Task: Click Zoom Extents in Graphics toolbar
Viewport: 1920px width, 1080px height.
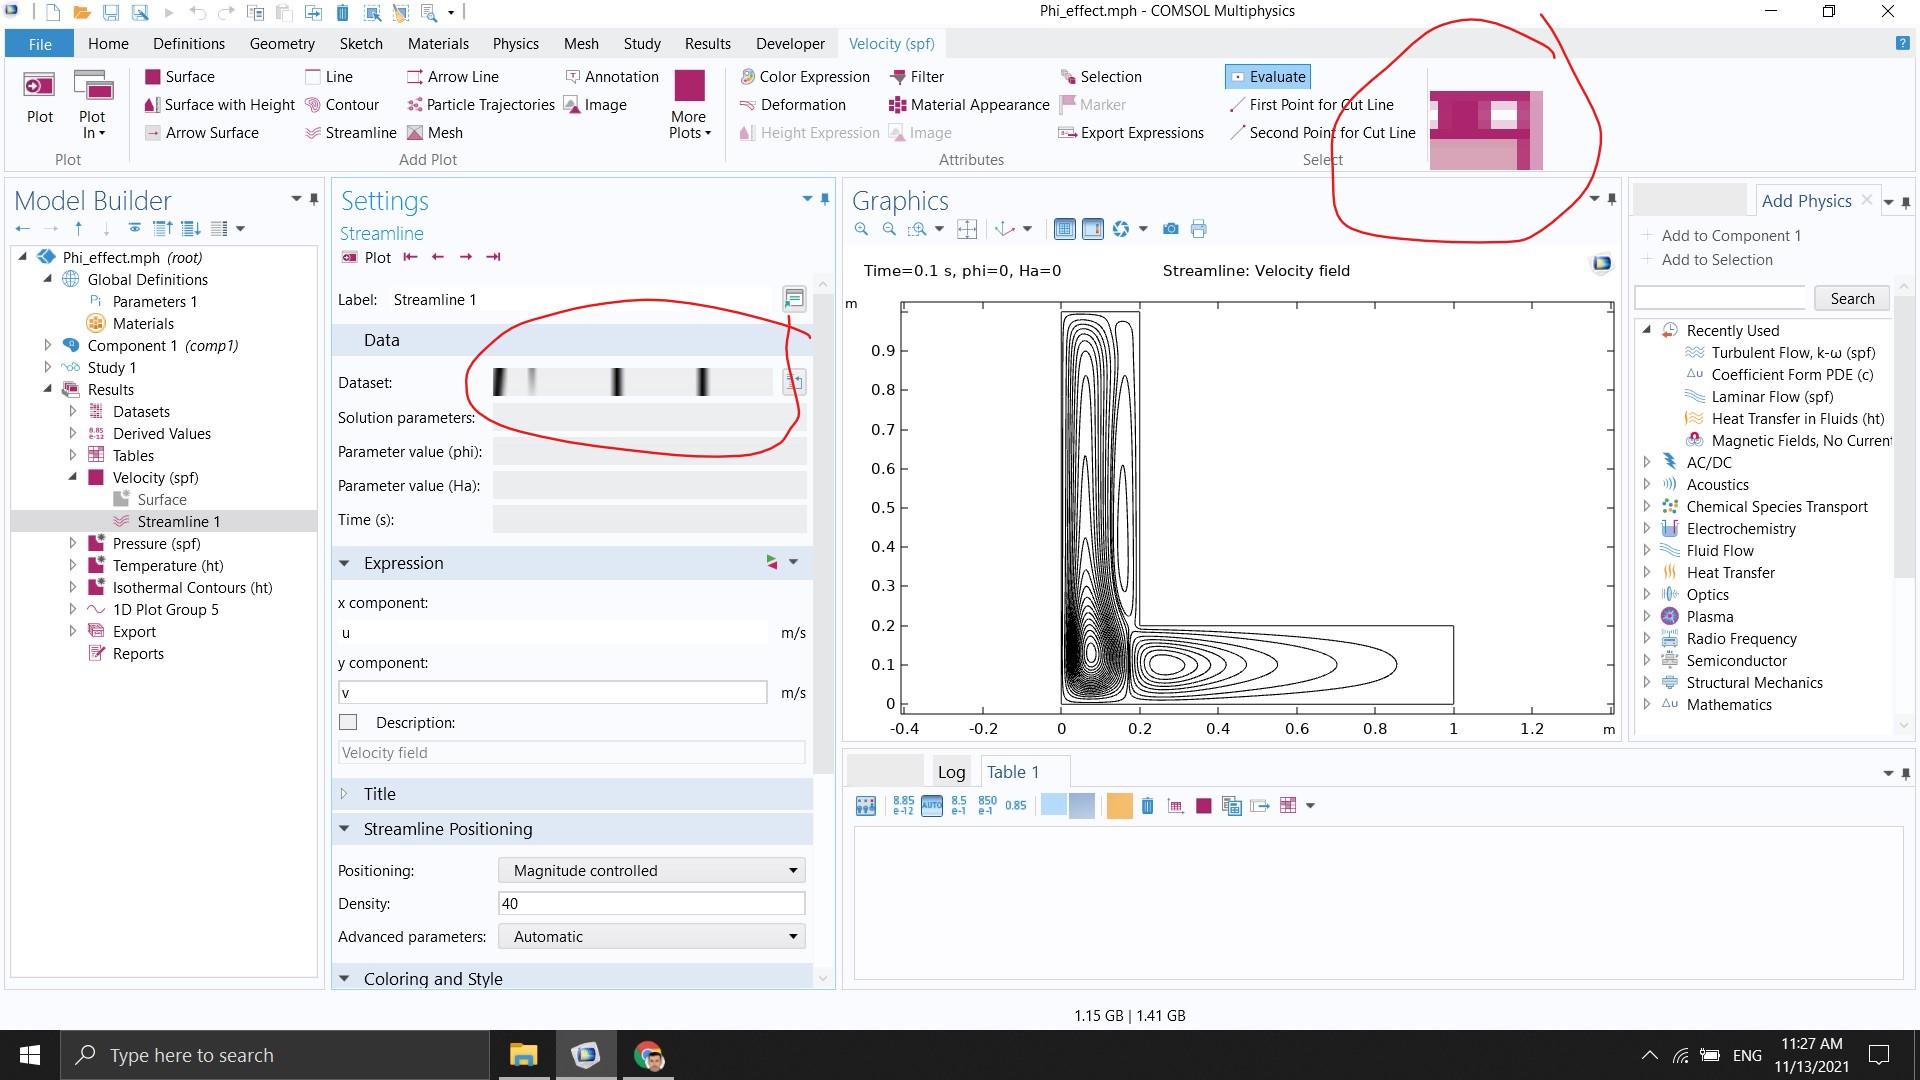Action: [x=967, y=229]
